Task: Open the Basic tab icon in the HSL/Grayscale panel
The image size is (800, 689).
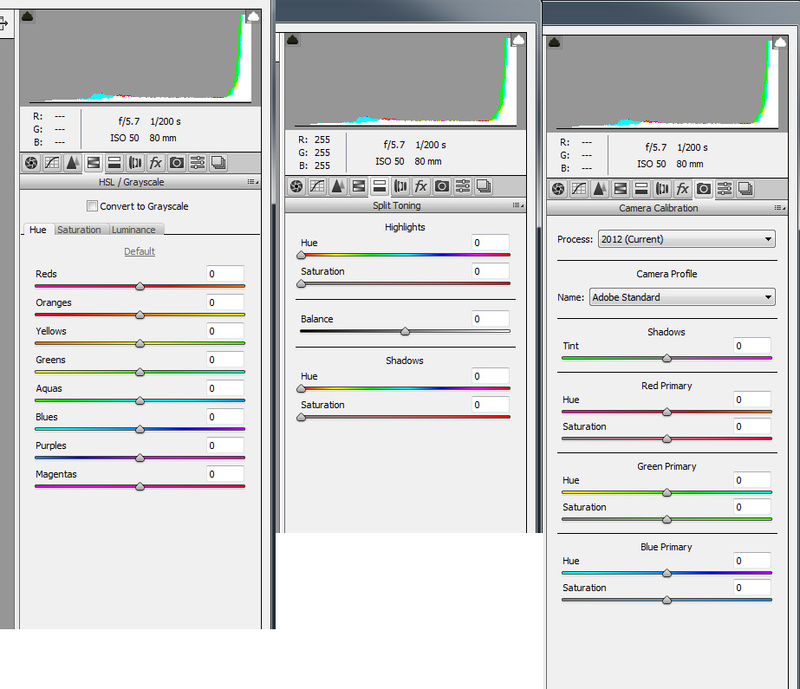Action: pos(30,163)
